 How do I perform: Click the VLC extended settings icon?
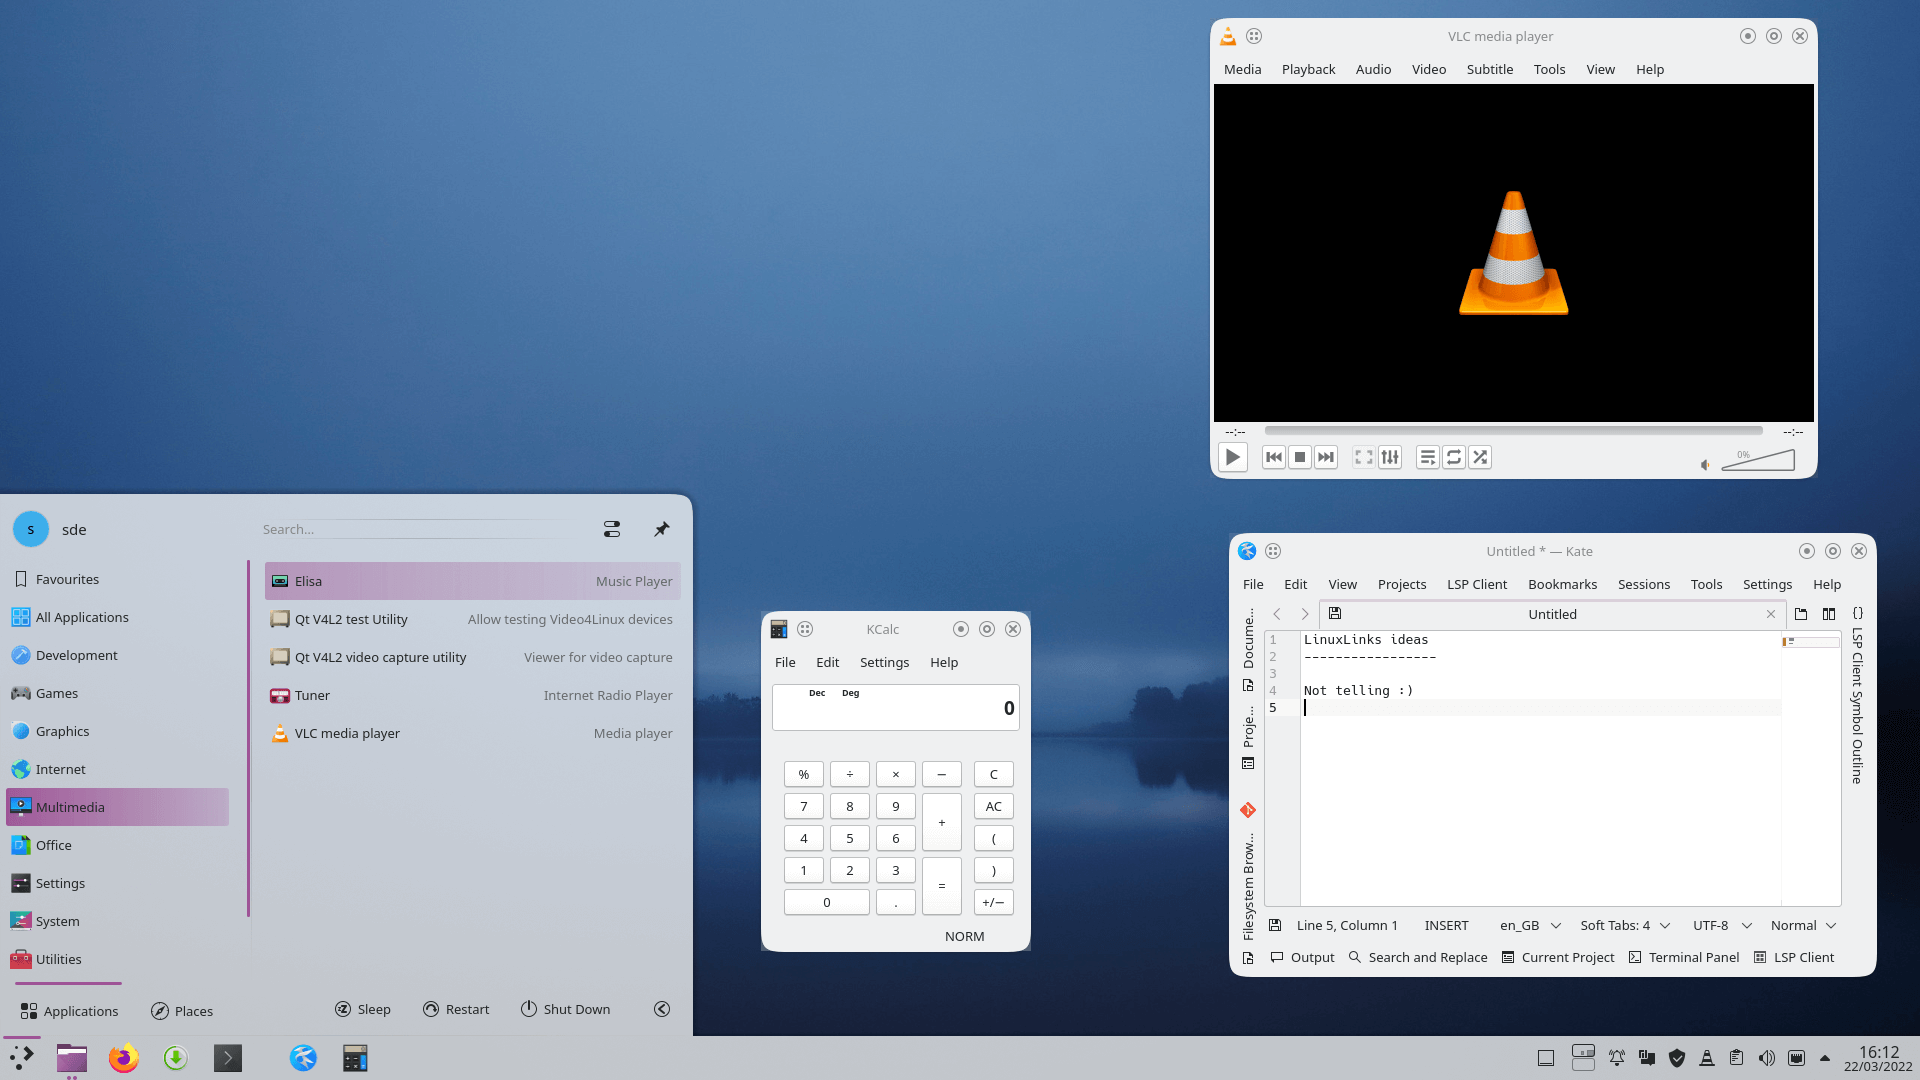(1390, 456)
